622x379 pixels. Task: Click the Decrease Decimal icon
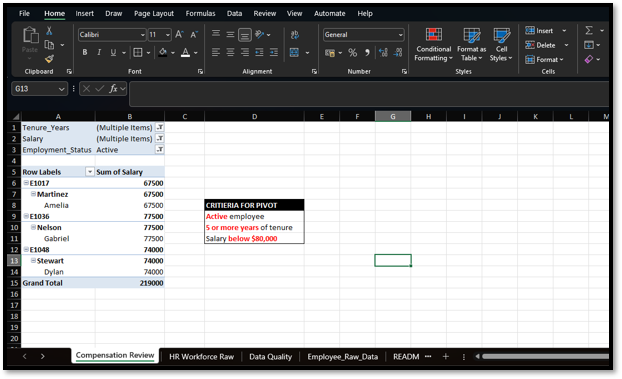[x=398, y=53]
